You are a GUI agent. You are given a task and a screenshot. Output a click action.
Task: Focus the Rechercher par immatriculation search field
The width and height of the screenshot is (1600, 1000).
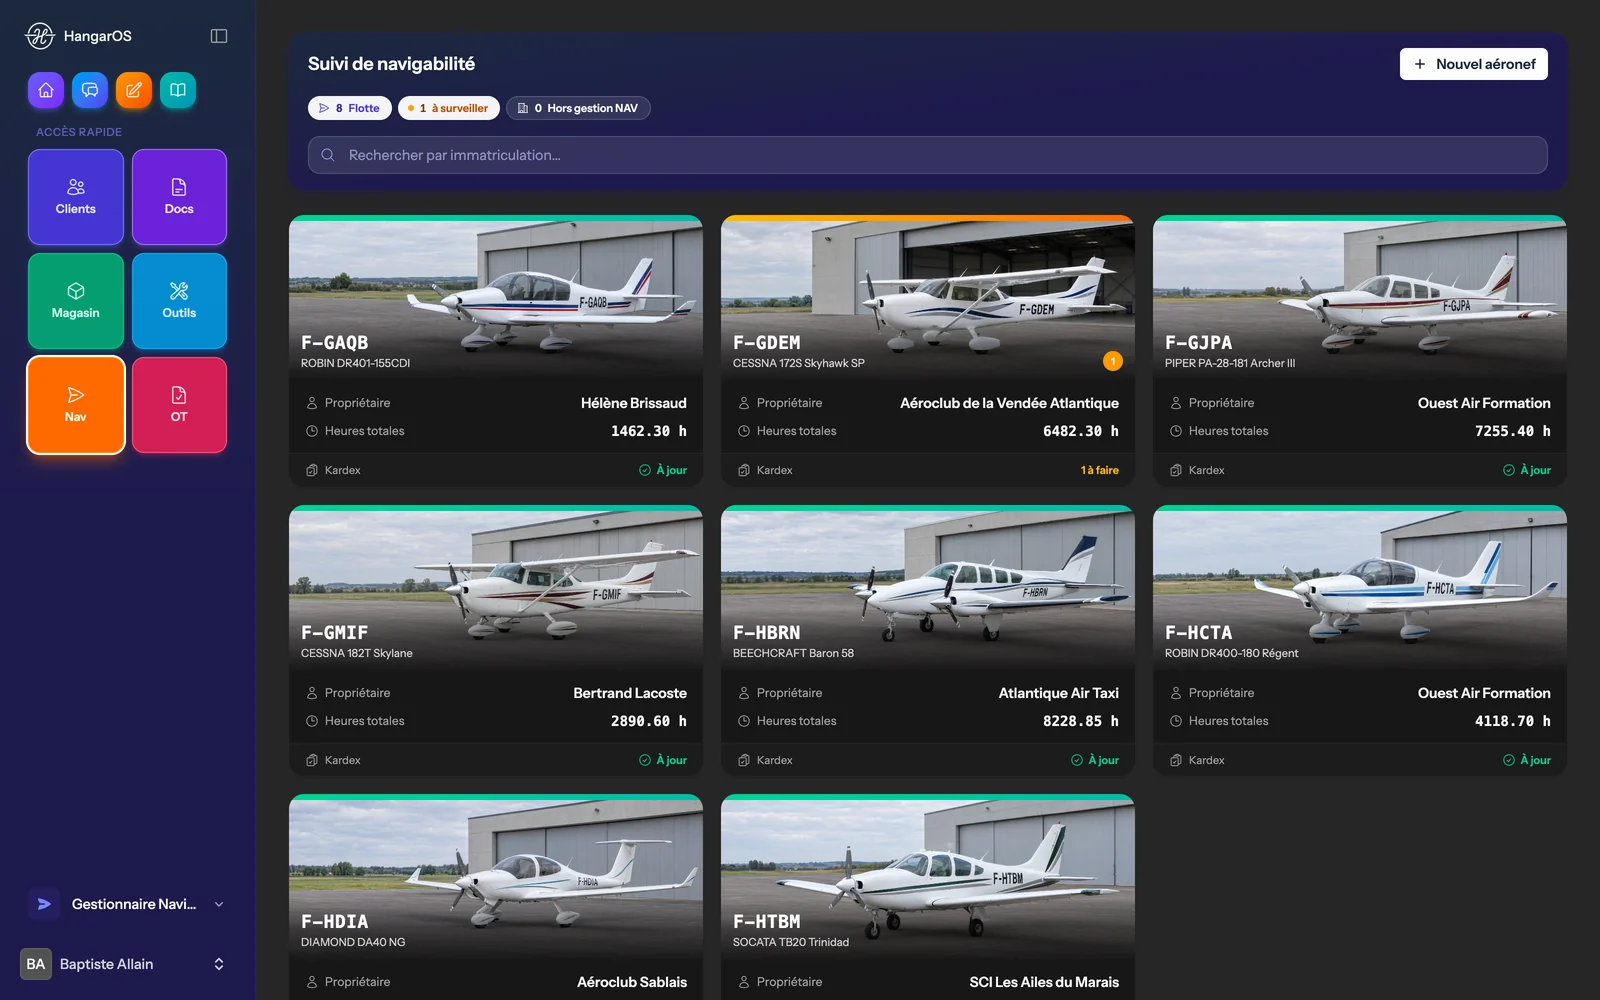click(x=928, y=155)
